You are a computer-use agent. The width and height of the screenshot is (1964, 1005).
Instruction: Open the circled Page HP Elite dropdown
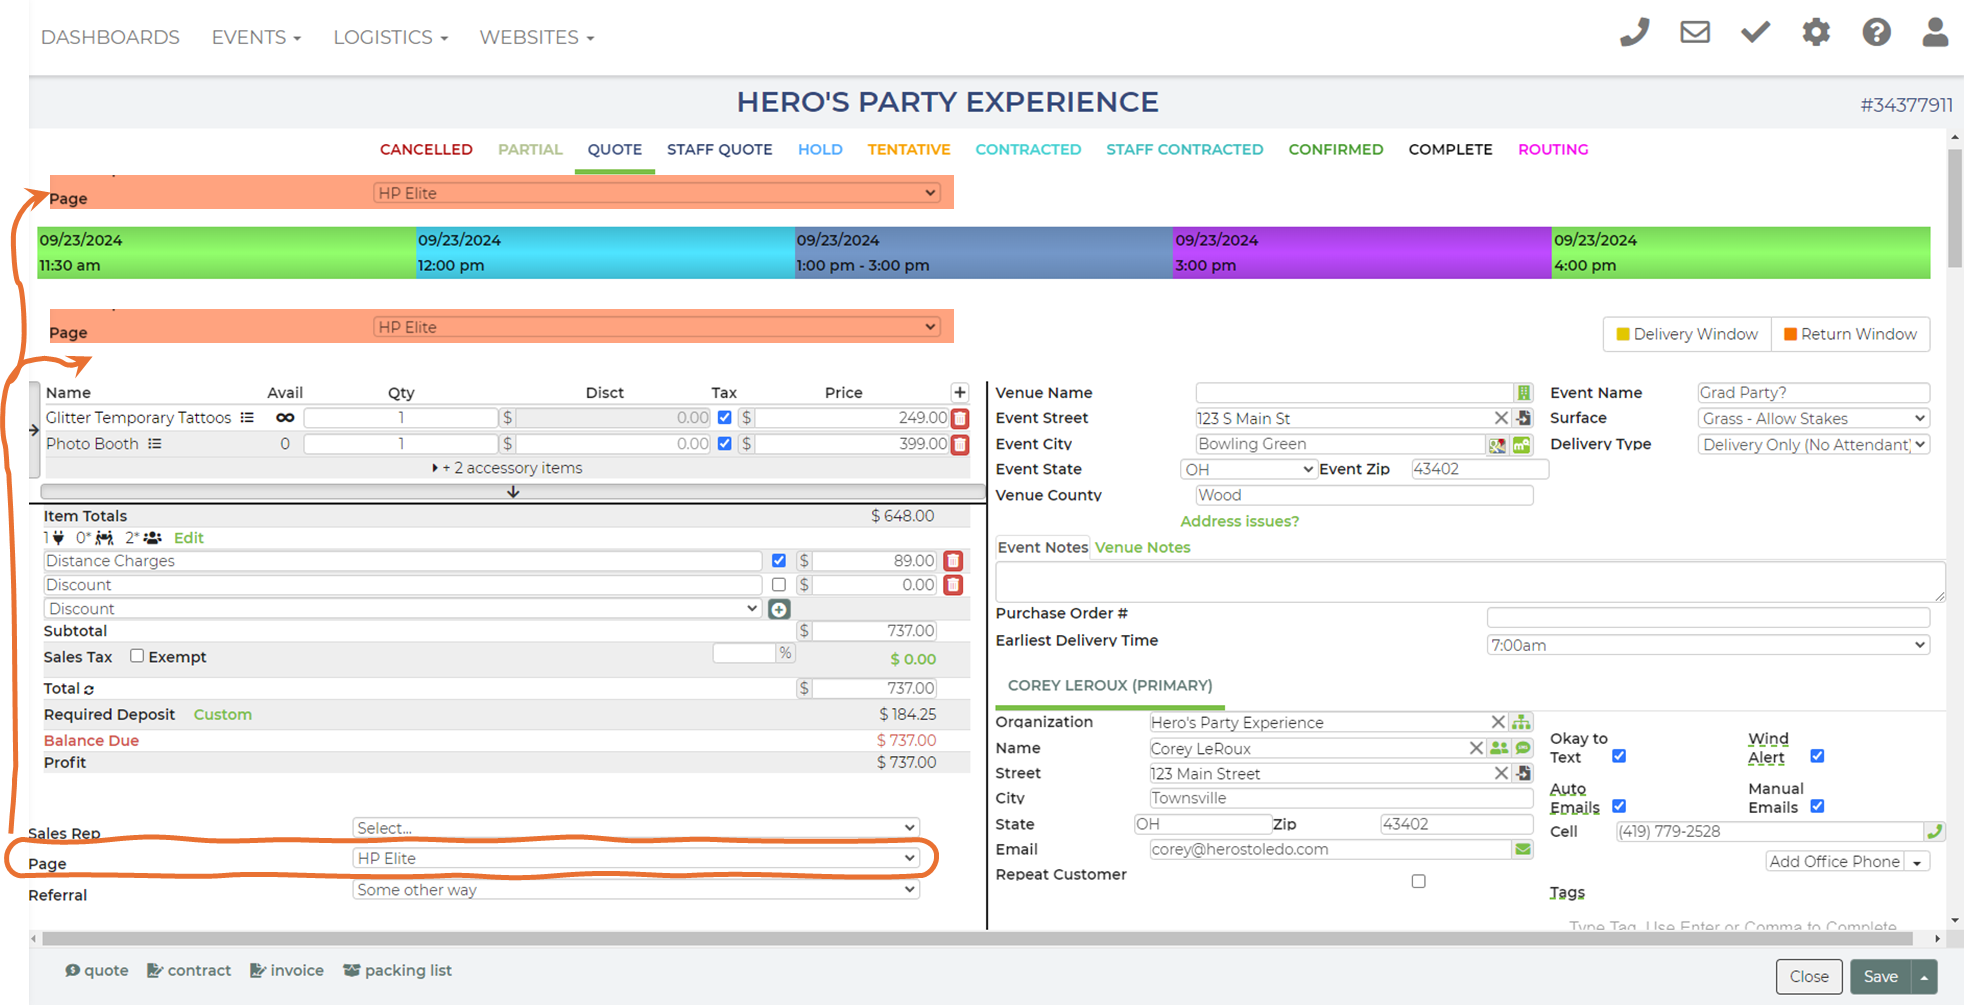[x=635, y=858]
